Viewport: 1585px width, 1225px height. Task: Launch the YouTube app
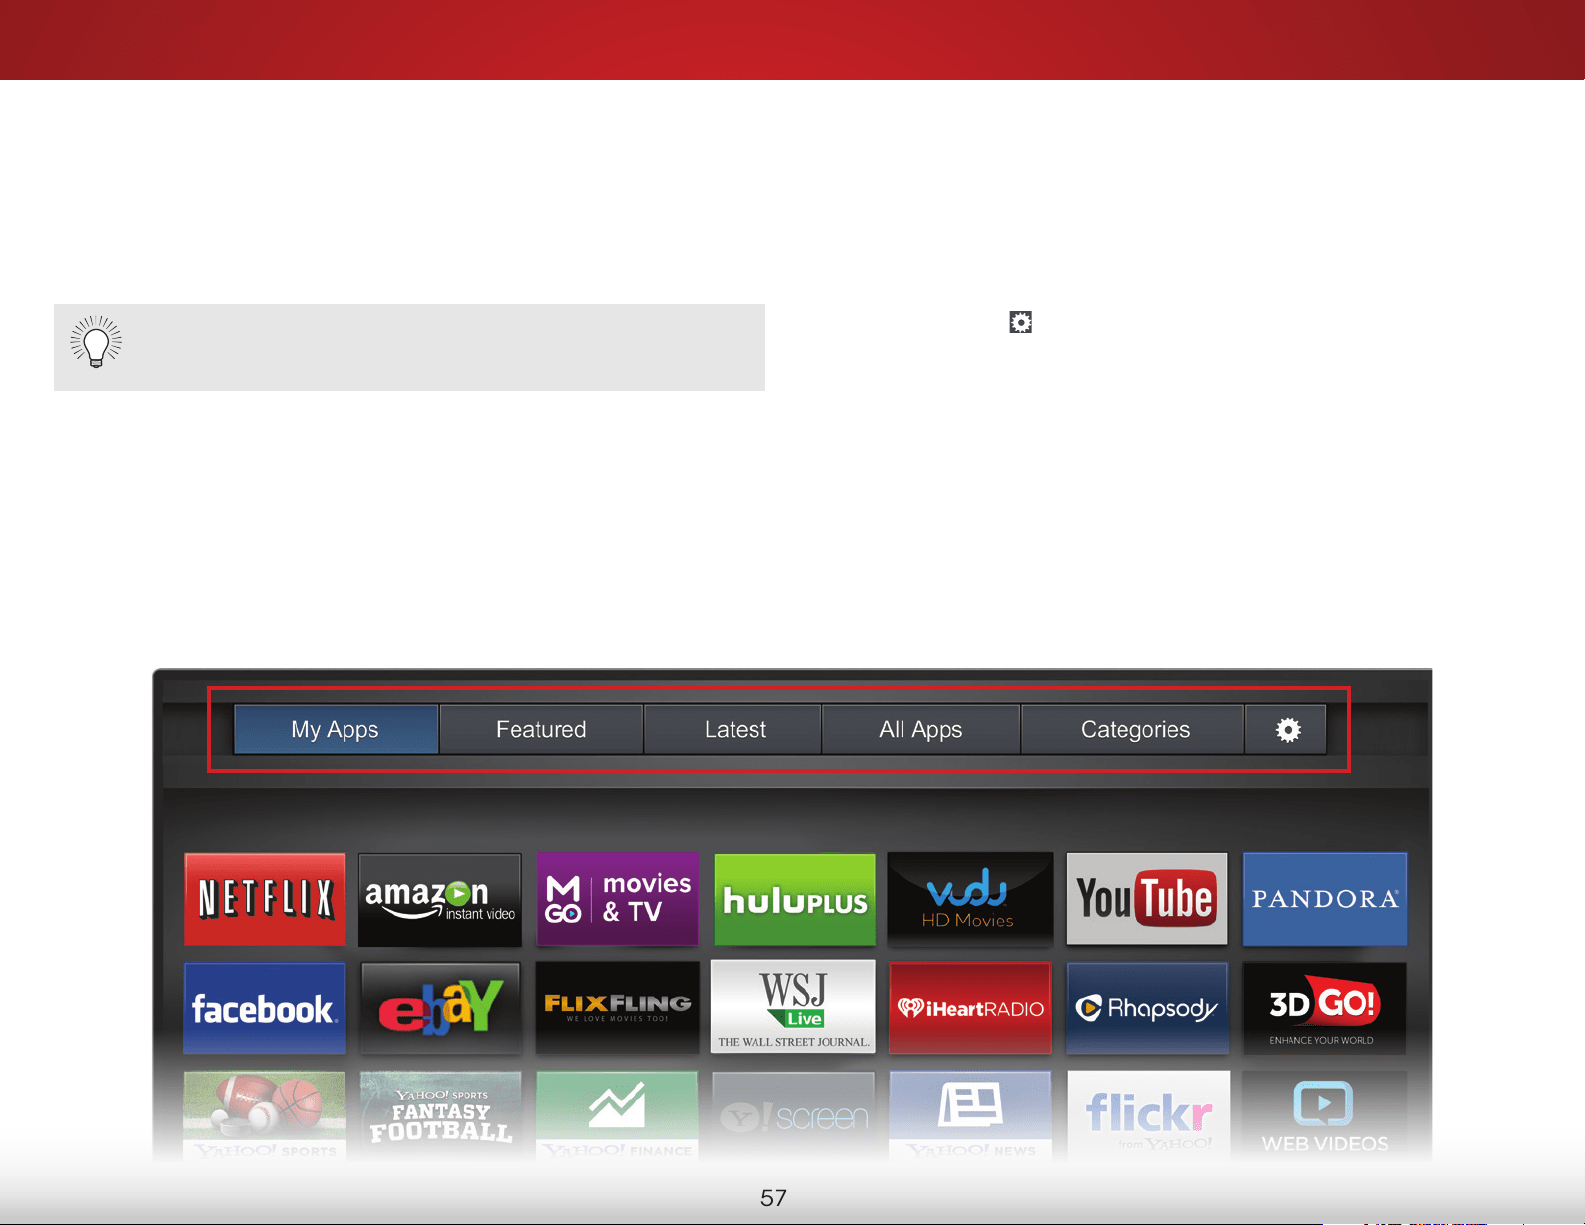tap(1147, 899)
